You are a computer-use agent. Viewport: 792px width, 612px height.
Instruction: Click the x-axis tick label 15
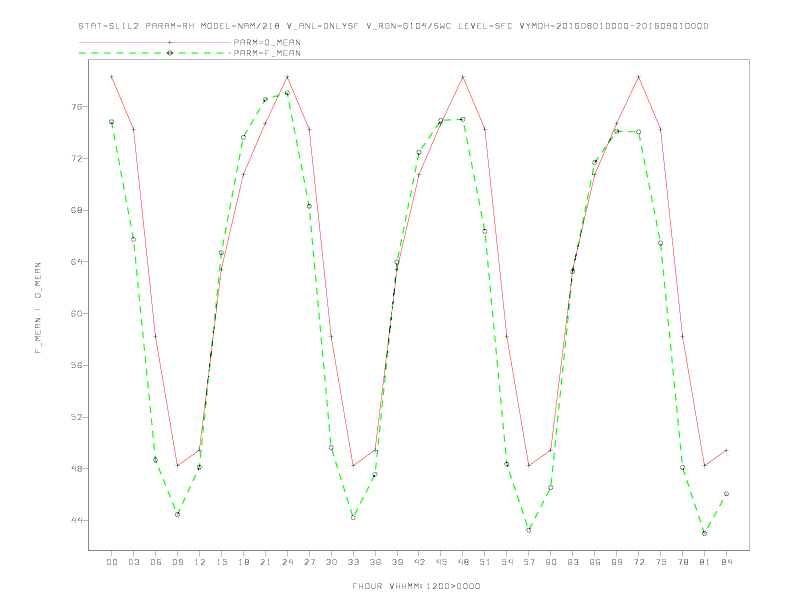[x=221, y=562]
